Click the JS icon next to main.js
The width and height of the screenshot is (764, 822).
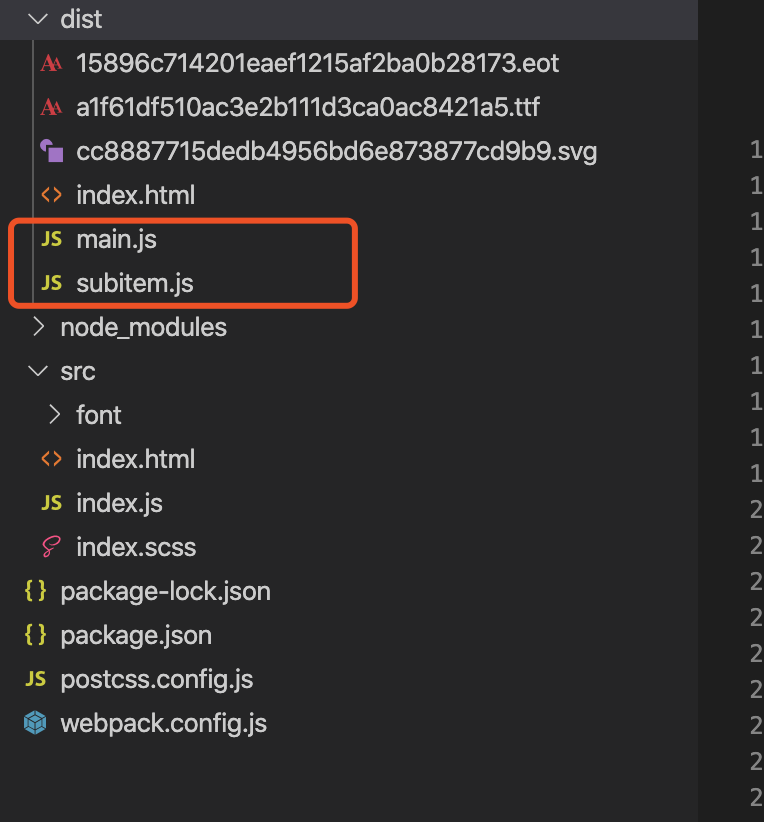pyautogui.click(x=51, y=240)
